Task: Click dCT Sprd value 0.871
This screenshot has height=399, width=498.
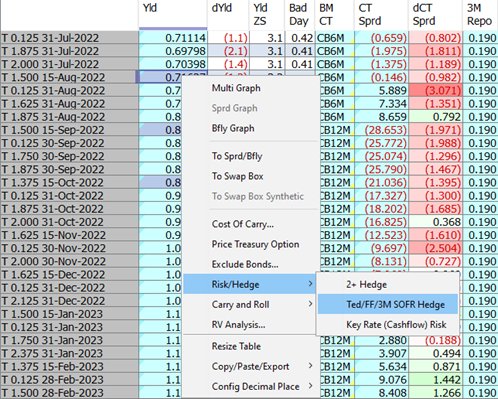Action: pos(436,366)
